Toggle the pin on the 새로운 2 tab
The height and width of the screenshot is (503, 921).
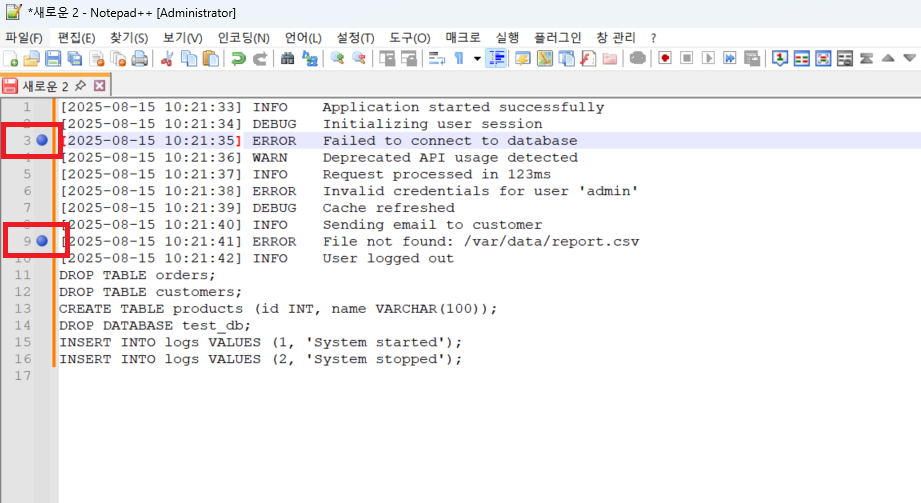[x=79, y=86]
